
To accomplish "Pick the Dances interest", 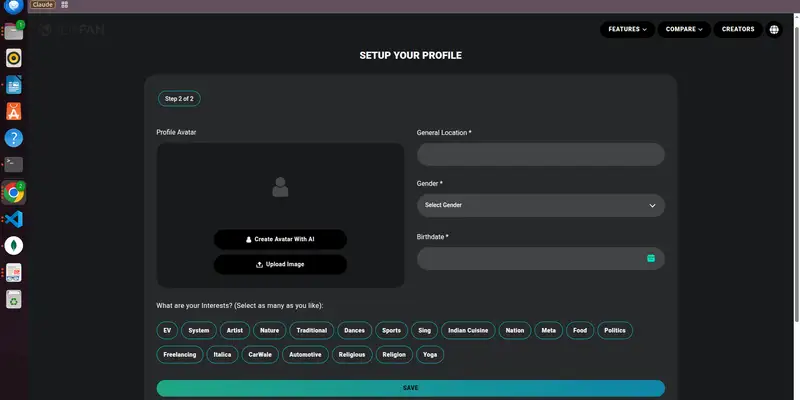I will coord(355,331).
